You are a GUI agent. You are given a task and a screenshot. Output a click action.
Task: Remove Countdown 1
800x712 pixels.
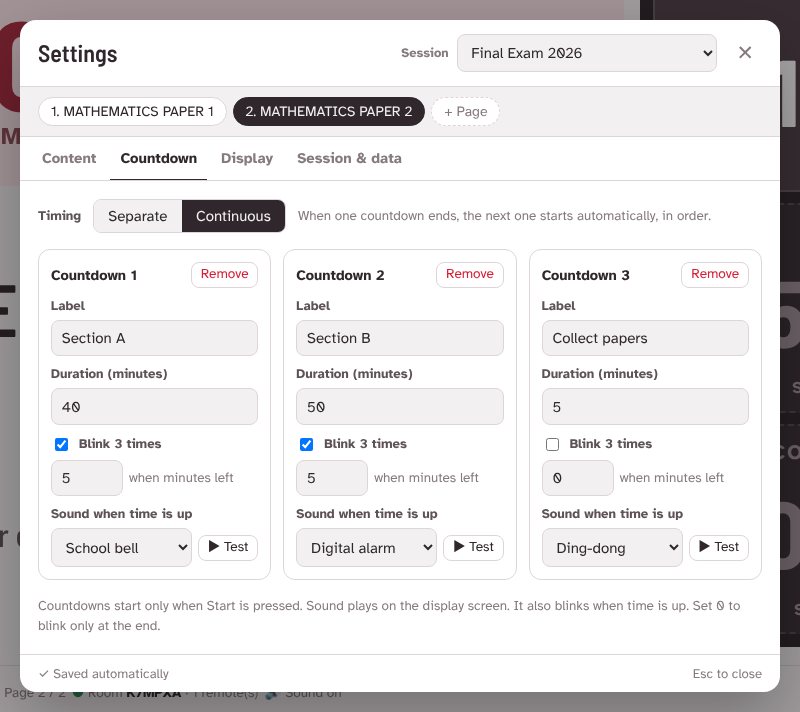(x=224, y=274)
